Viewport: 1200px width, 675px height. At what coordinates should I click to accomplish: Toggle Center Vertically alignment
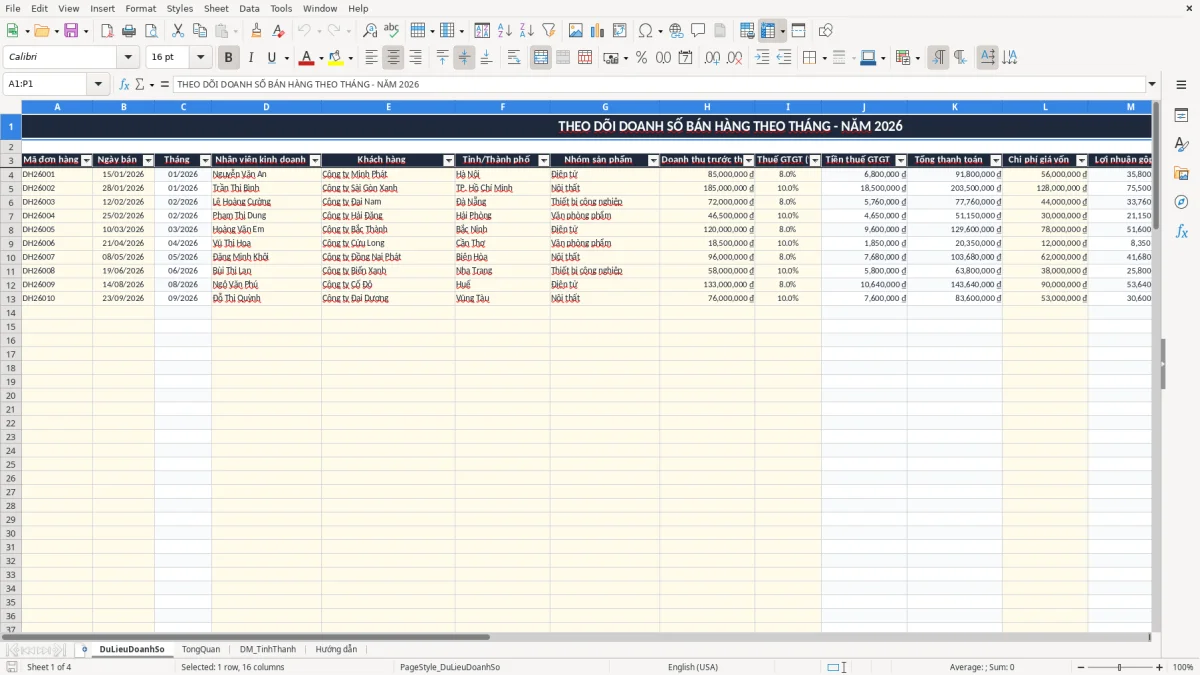(464, 58)
